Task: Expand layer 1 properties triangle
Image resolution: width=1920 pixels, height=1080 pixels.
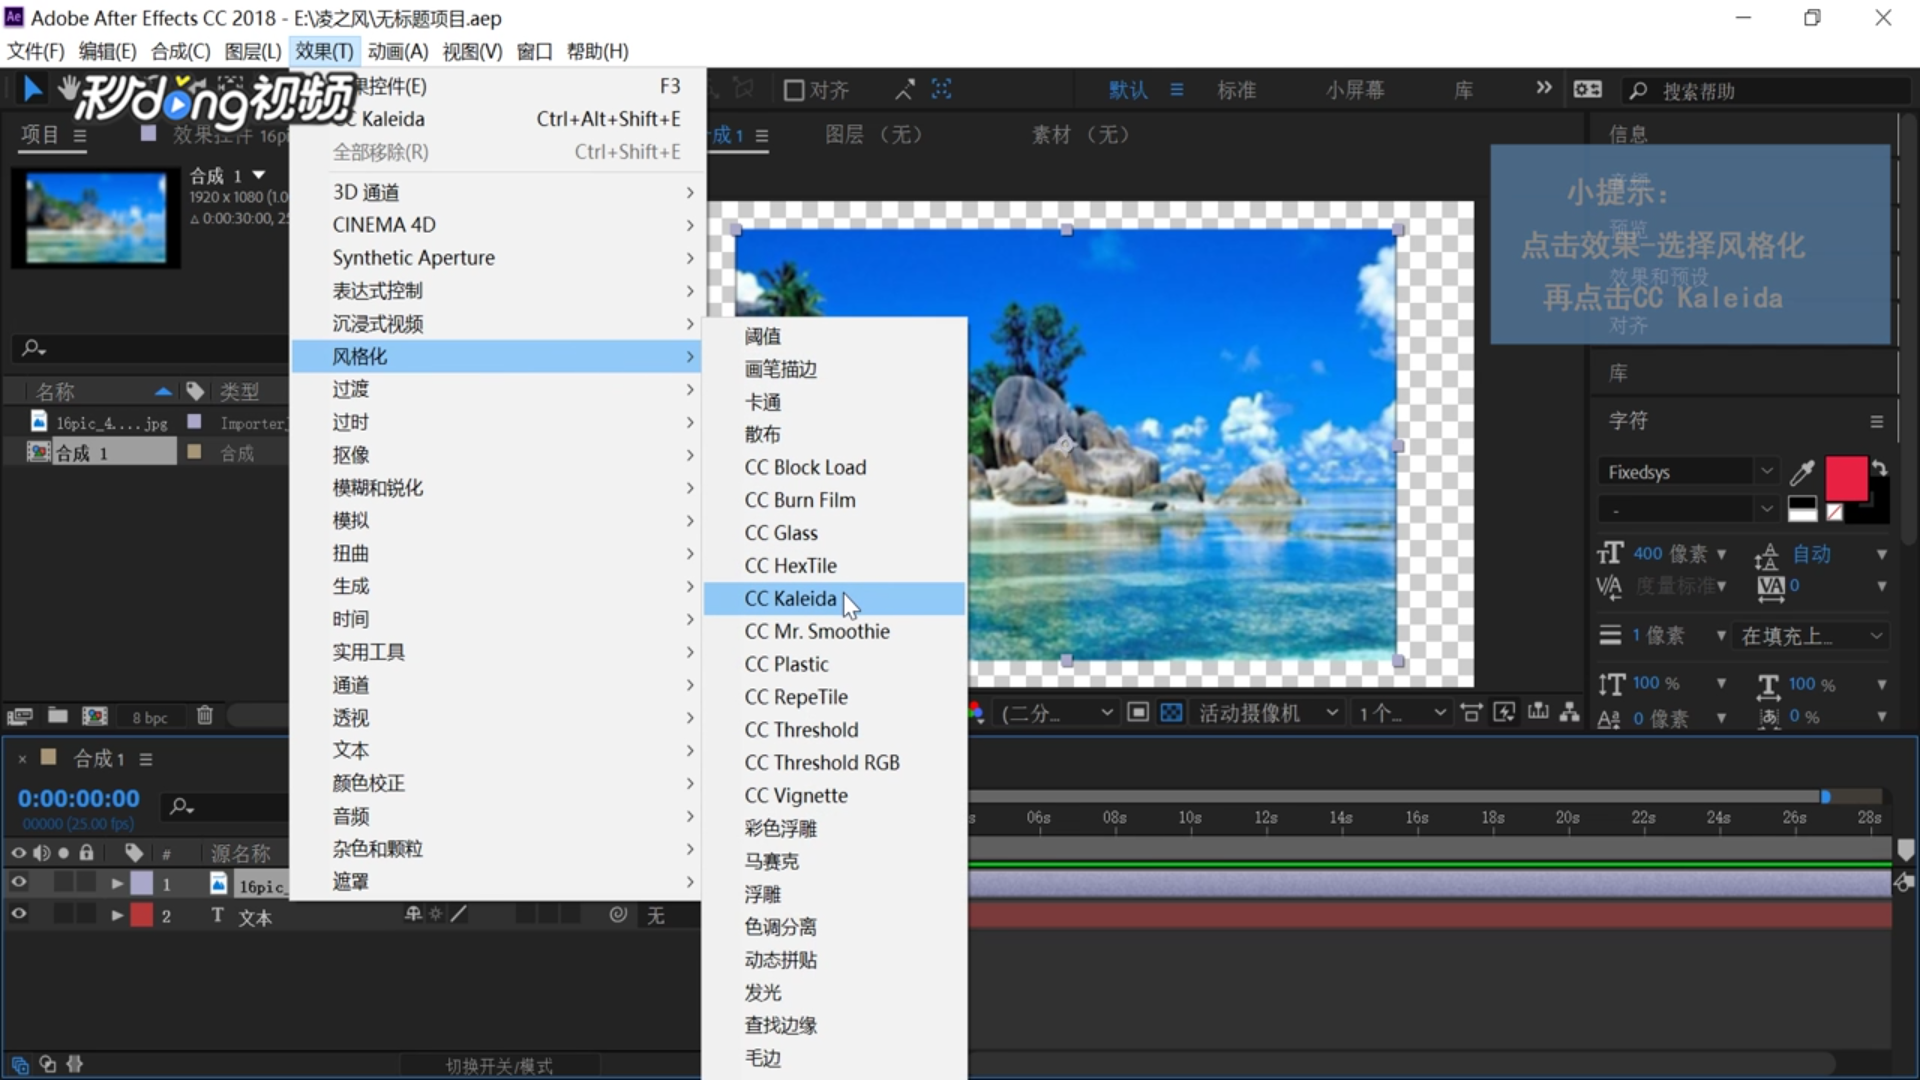Action: click(x=117, y=884)
